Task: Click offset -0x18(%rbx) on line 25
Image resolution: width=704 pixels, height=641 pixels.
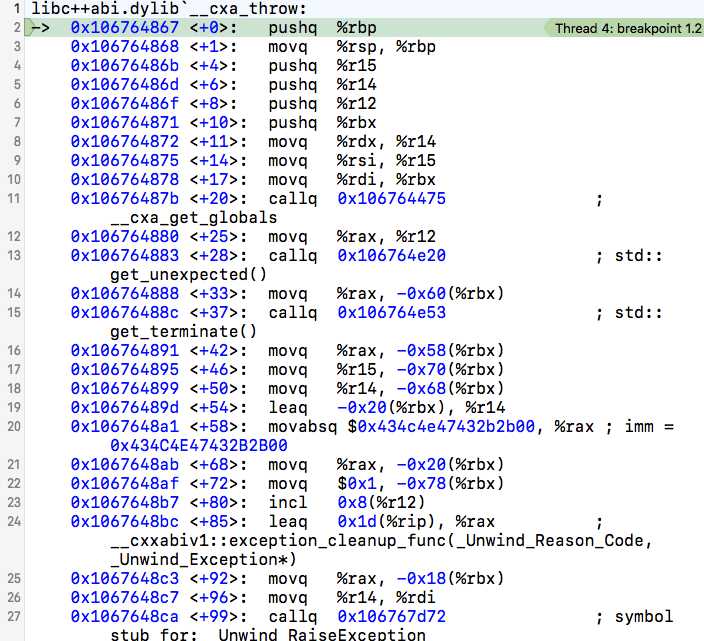Action: point(450,579)
